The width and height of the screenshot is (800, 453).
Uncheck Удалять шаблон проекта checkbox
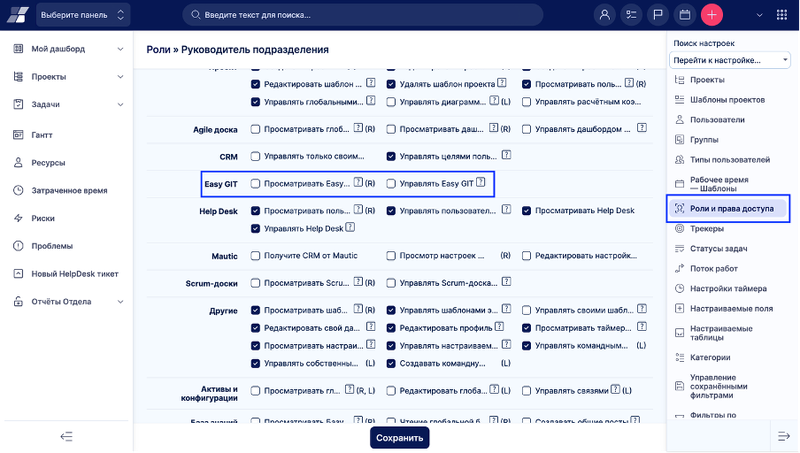(391, 84)
